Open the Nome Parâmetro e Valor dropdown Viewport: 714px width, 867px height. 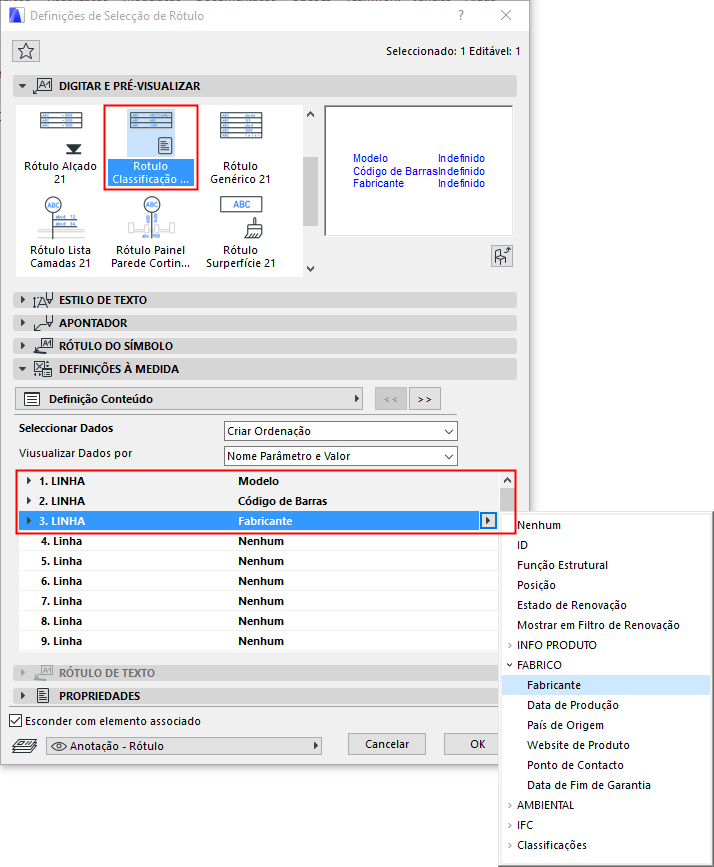341,456
